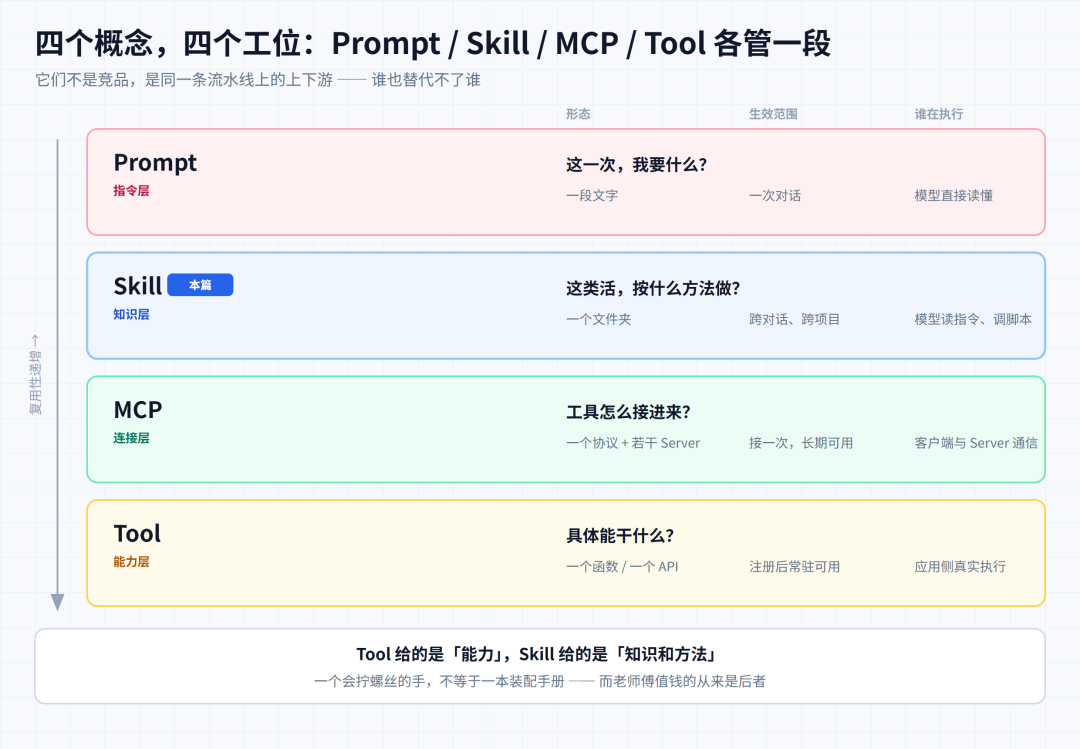This screenshot has height=749, width=1080.
Task: Click the footer sentence 一个会拧螺丝的手
Action: coord(539,681)
